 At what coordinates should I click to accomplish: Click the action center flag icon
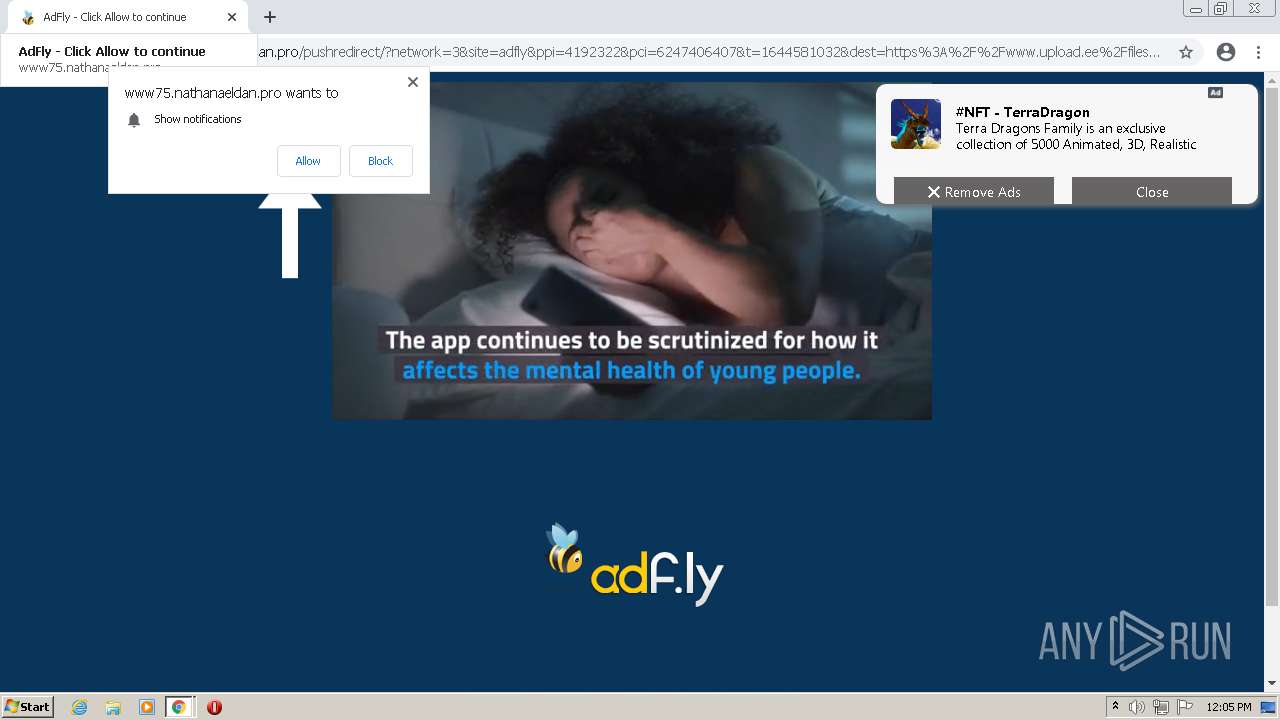tap(1184, 707)
